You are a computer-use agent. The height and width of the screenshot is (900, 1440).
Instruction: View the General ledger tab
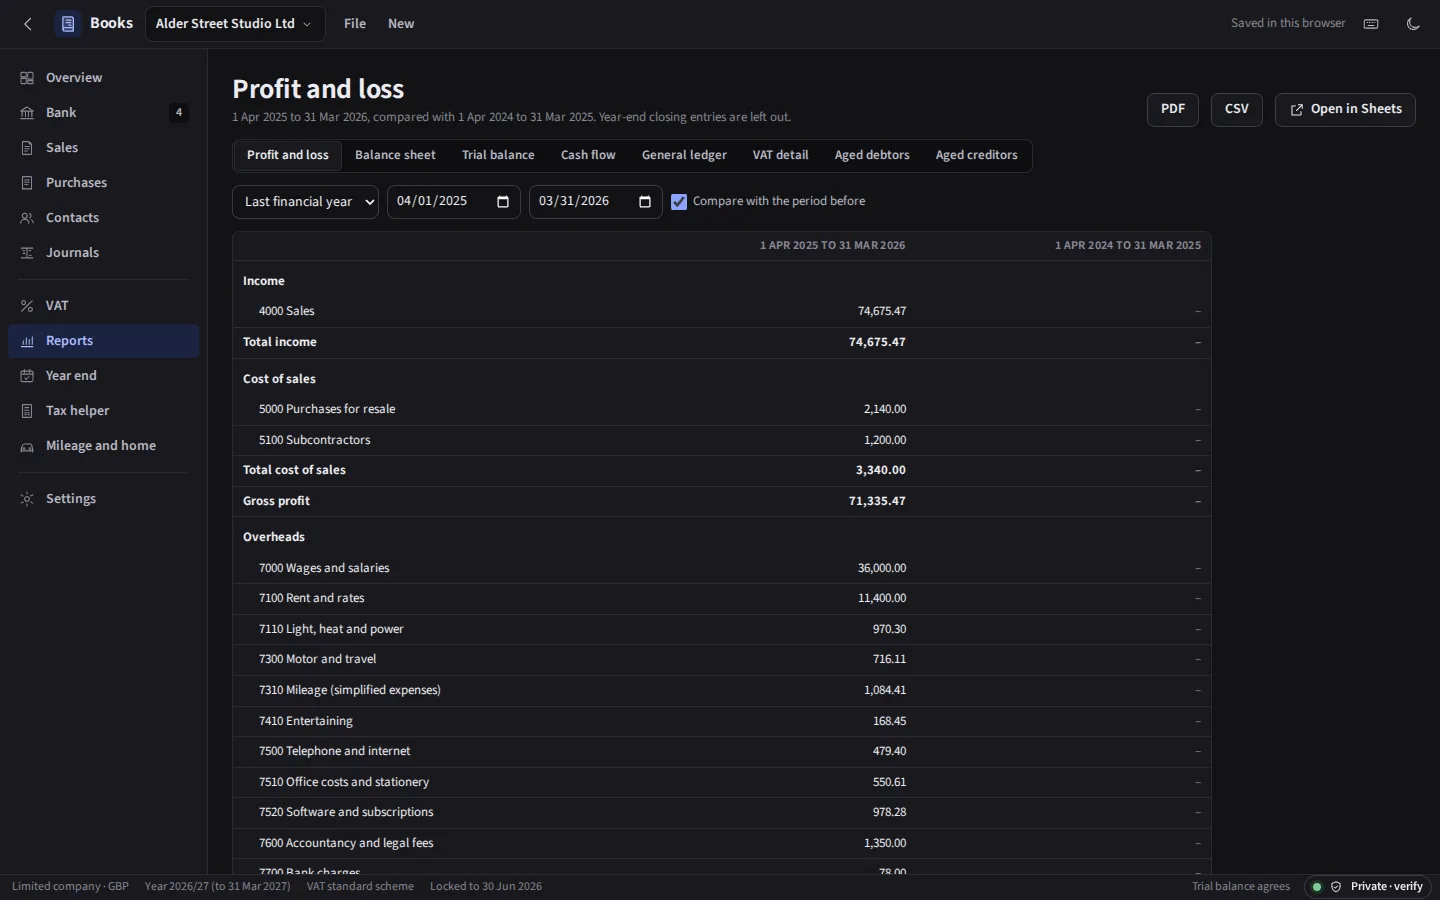(x=684, y=156)
